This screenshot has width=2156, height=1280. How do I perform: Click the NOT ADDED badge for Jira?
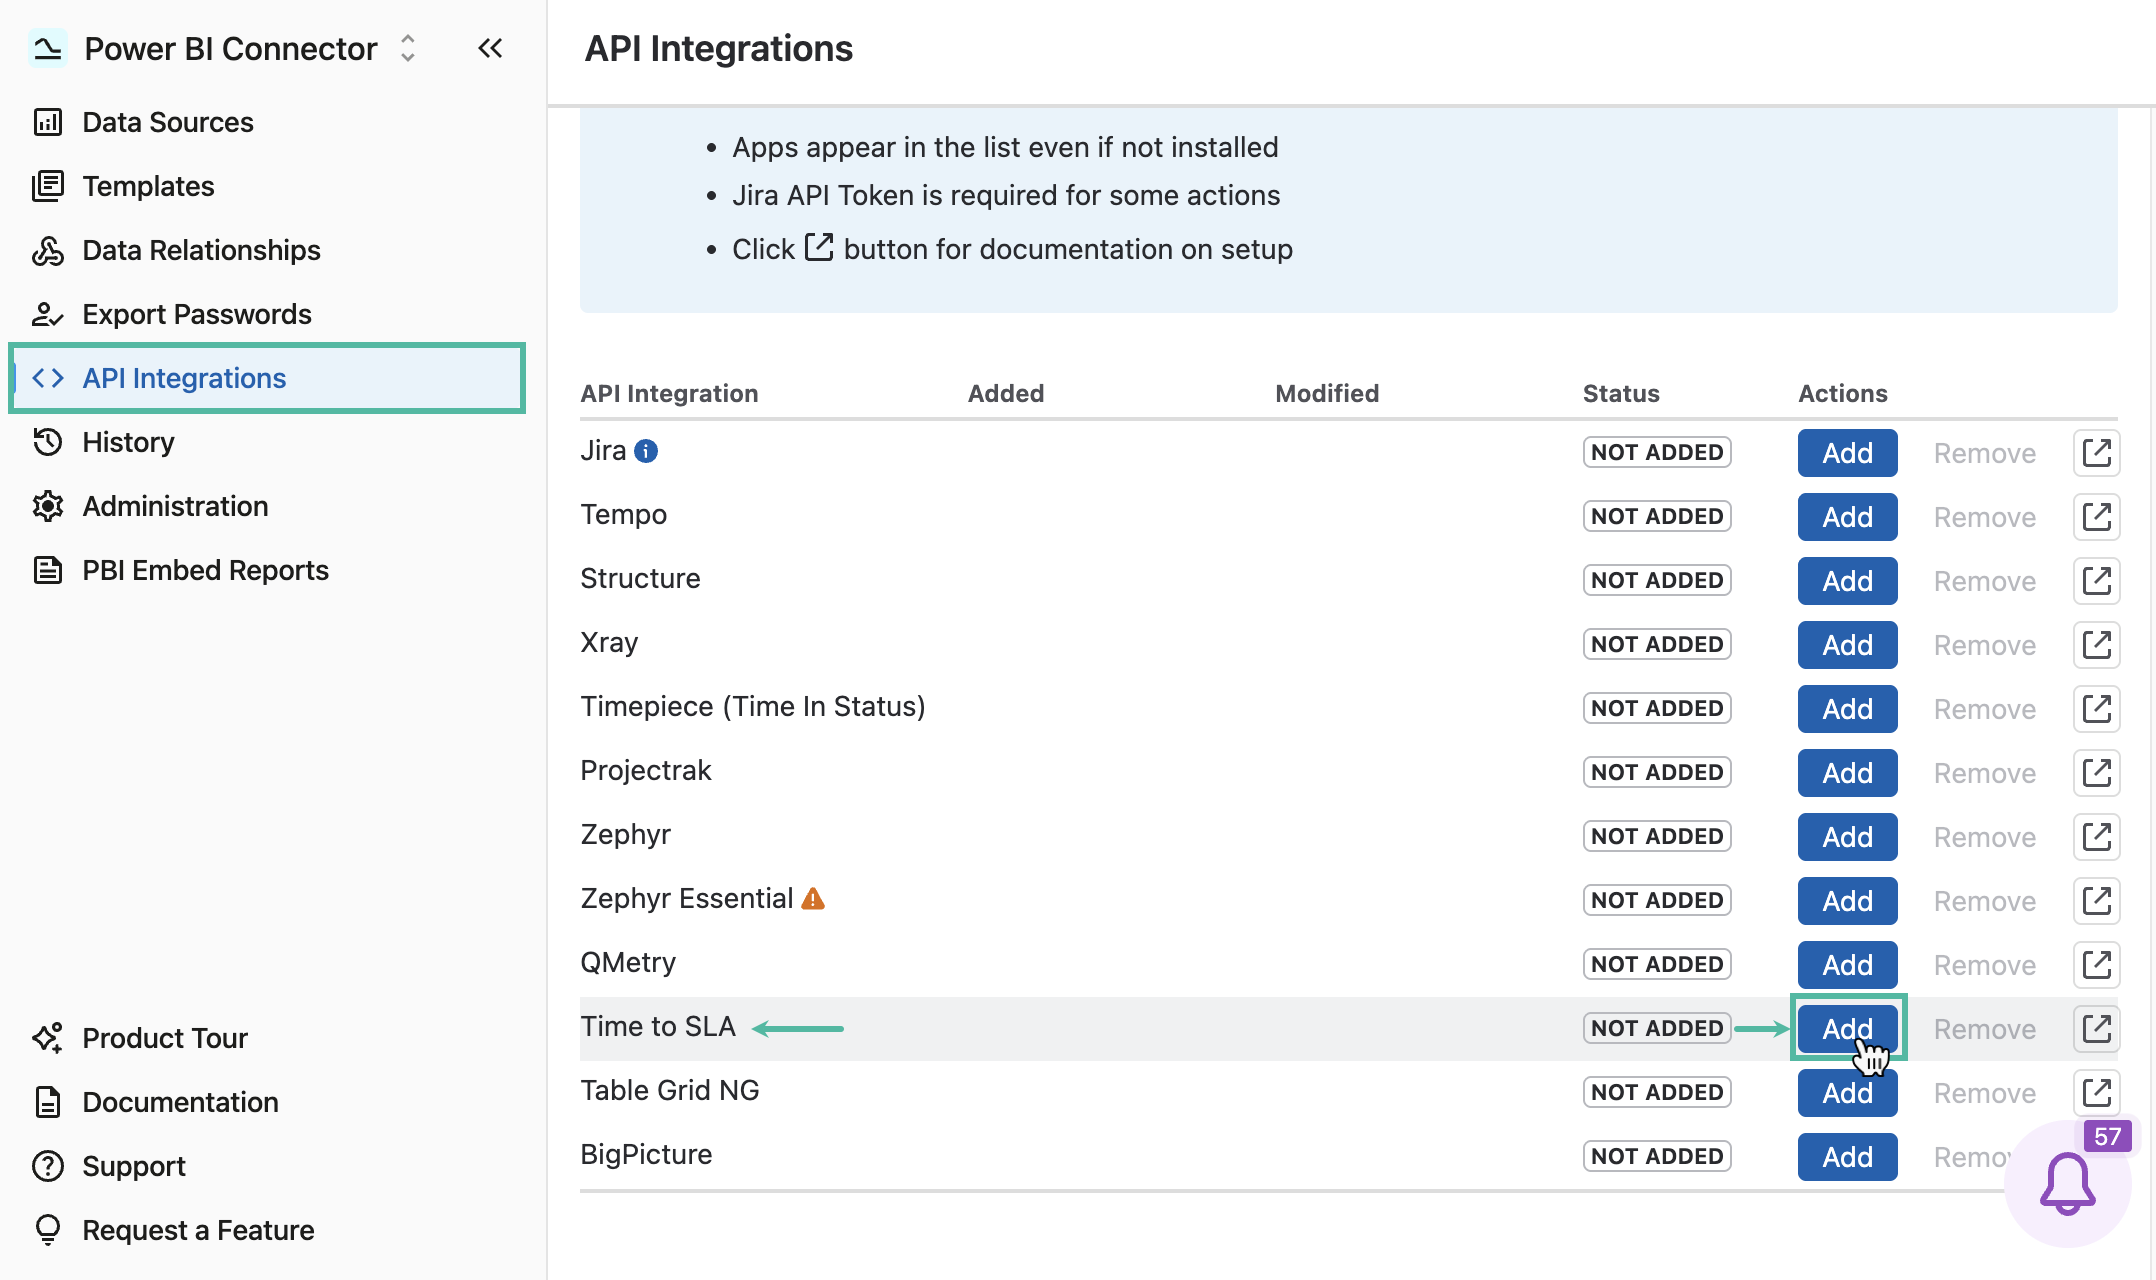1657,452
